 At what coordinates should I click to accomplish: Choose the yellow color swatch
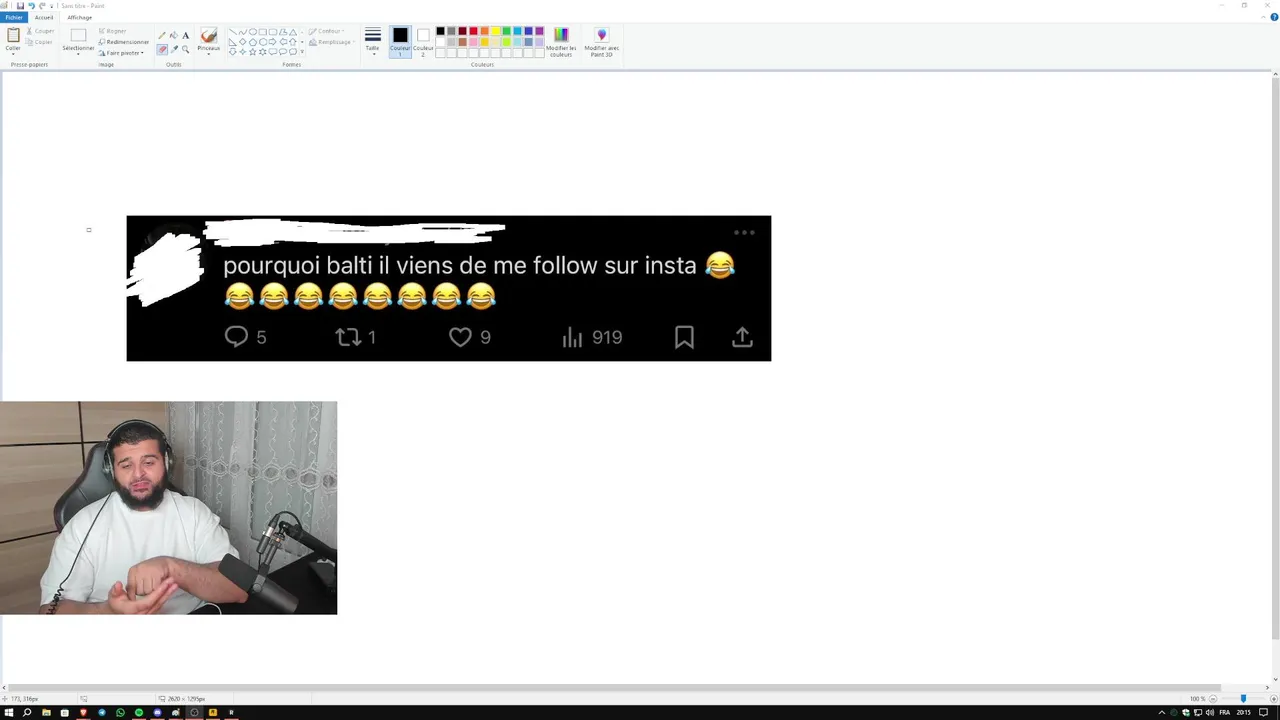[495, 31]
